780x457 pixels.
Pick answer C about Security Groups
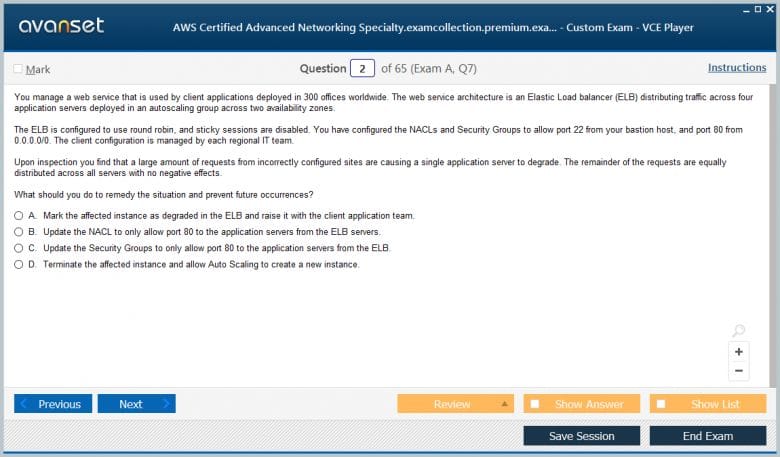(x=19, y=248)
